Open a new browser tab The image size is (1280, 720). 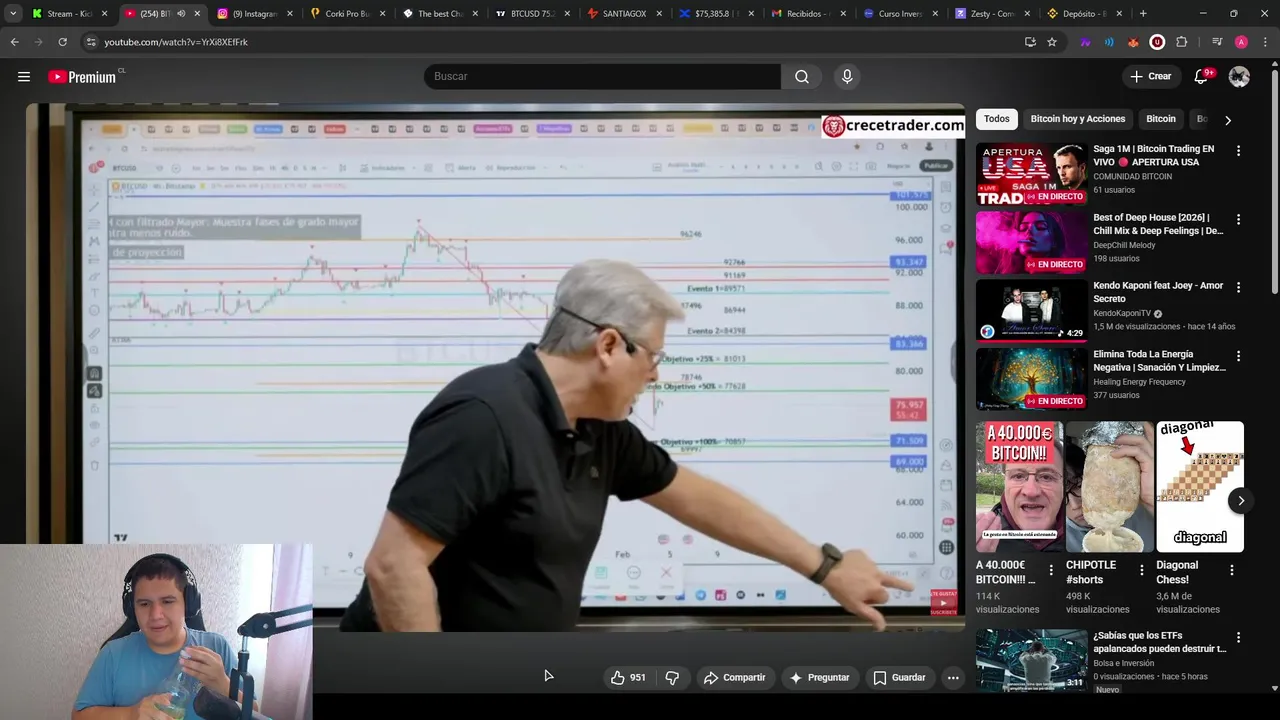click(1143, 14)
